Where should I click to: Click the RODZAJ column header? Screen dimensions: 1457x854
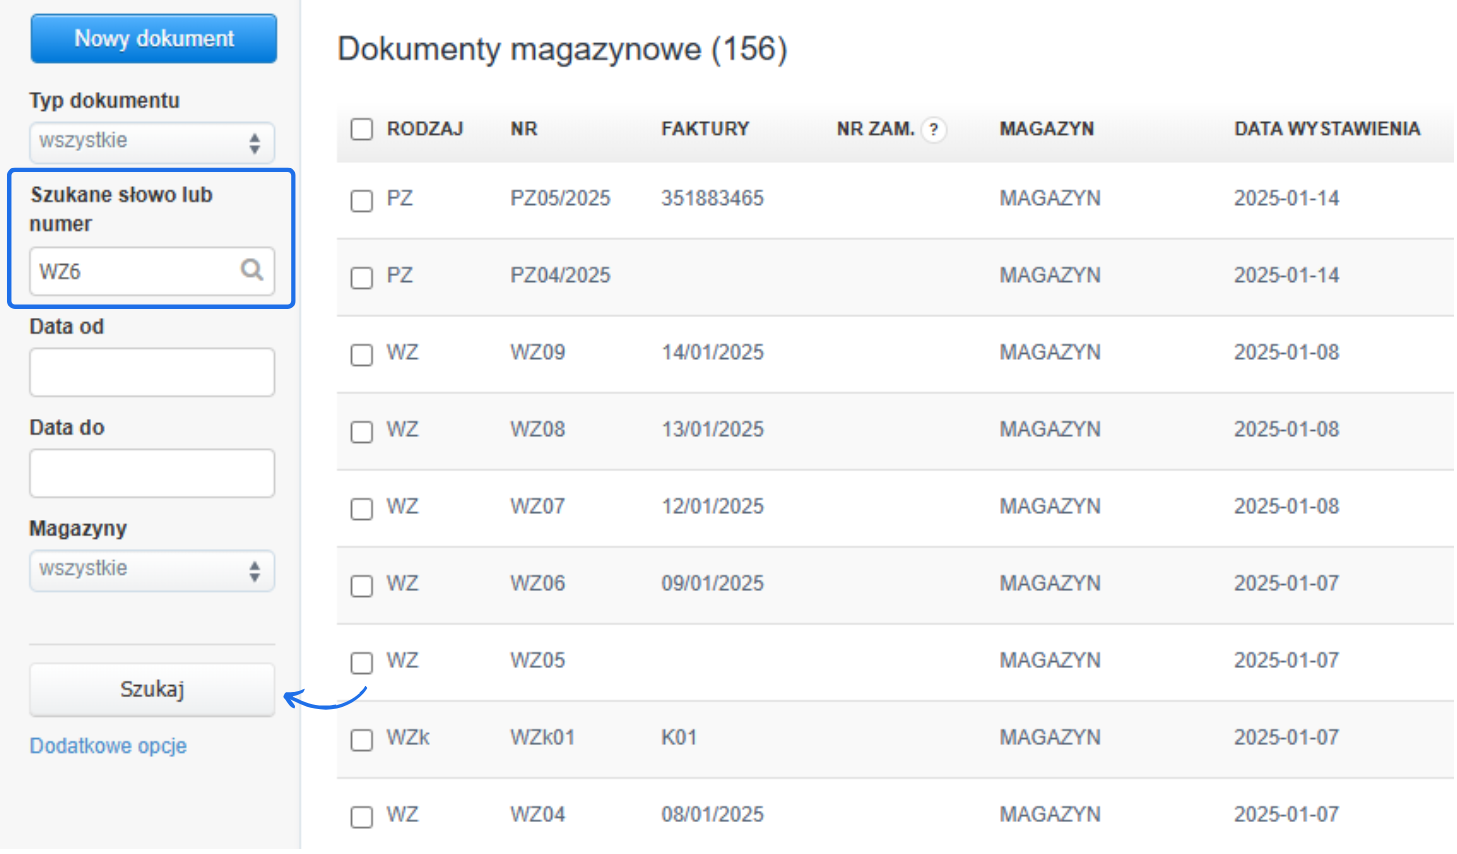(424, 129)
